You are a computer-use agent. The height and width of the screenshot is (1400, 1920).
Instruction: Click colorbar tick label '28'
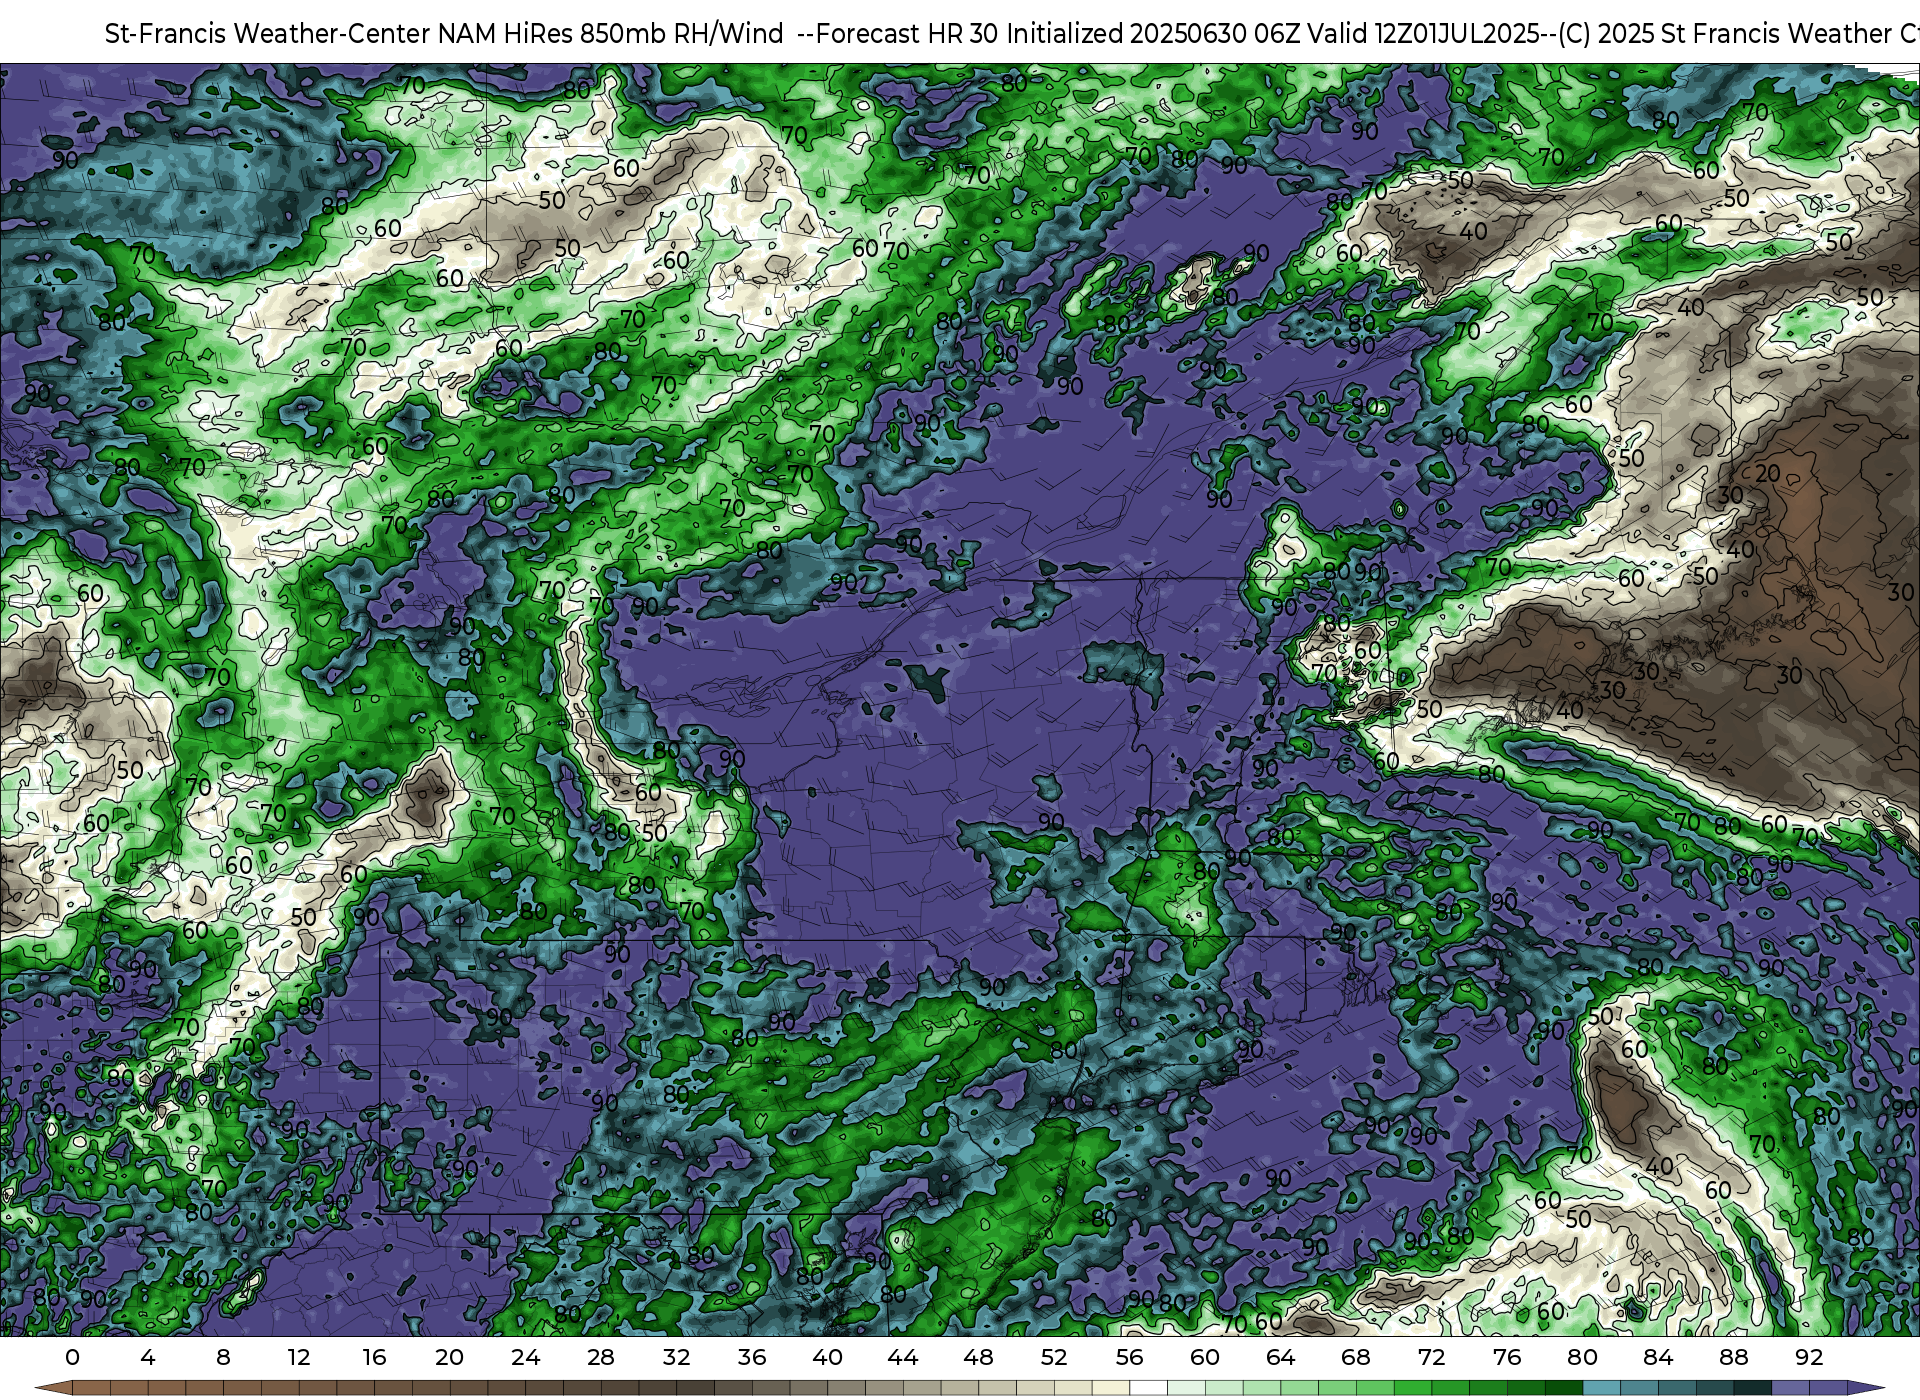601,1357
